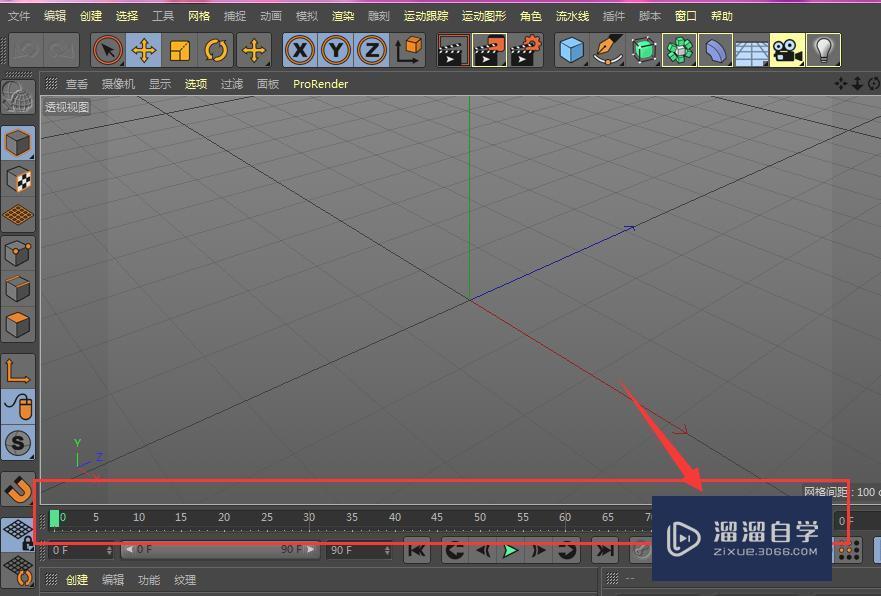The height and width of the screenshot is (596, 881).
Task: Open subdivision surface generator icon
Action: click(644, 51)
